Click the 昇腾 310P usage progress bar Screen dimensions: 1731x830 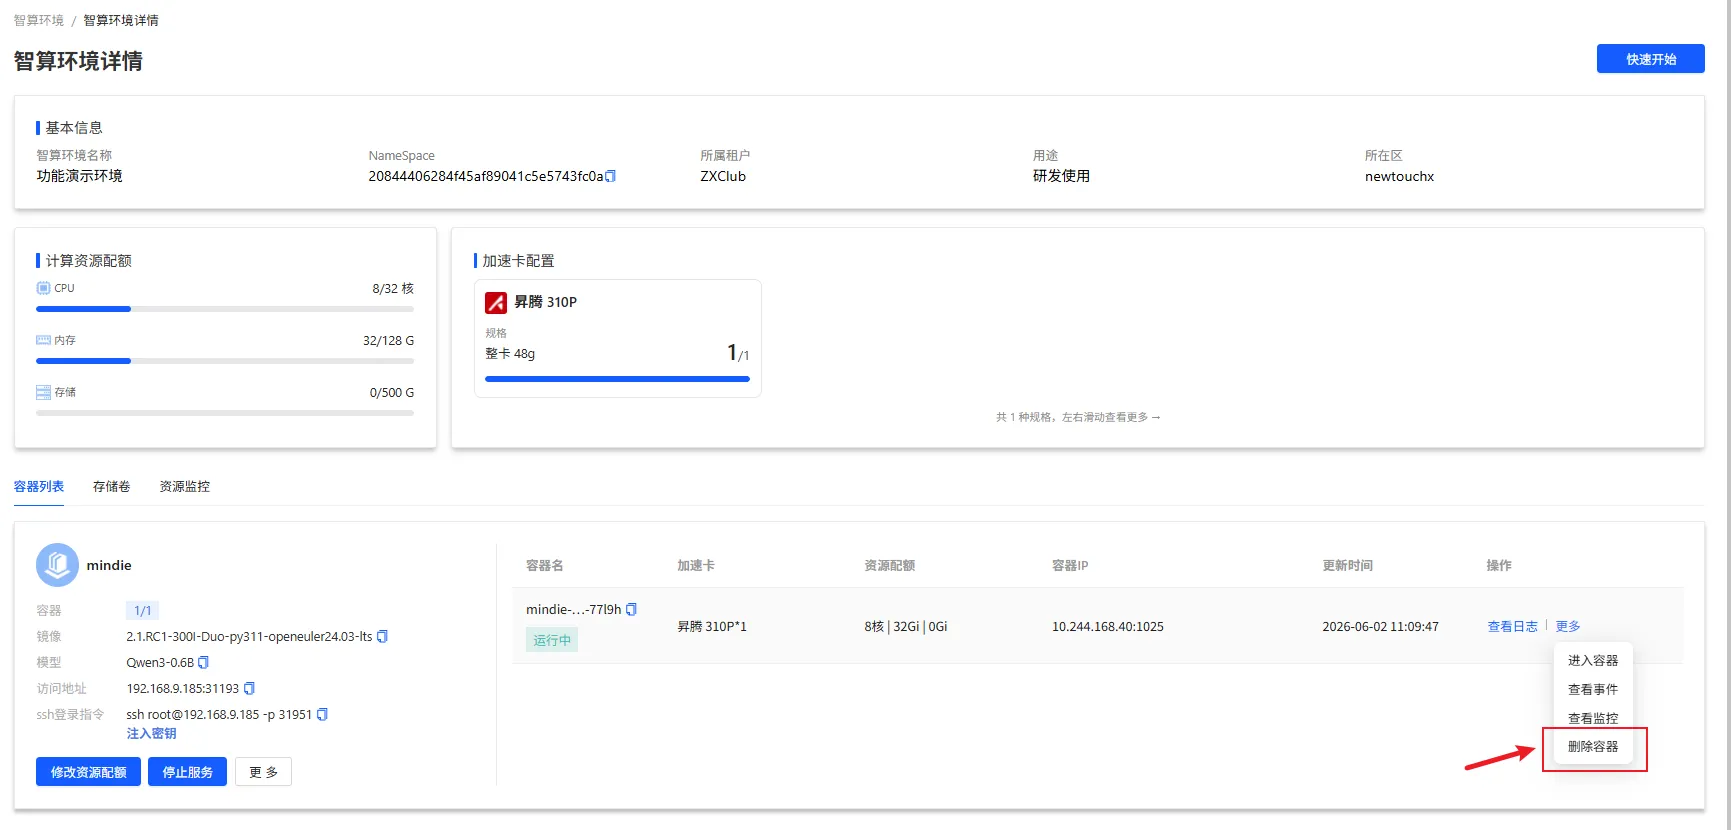(617, 379)
